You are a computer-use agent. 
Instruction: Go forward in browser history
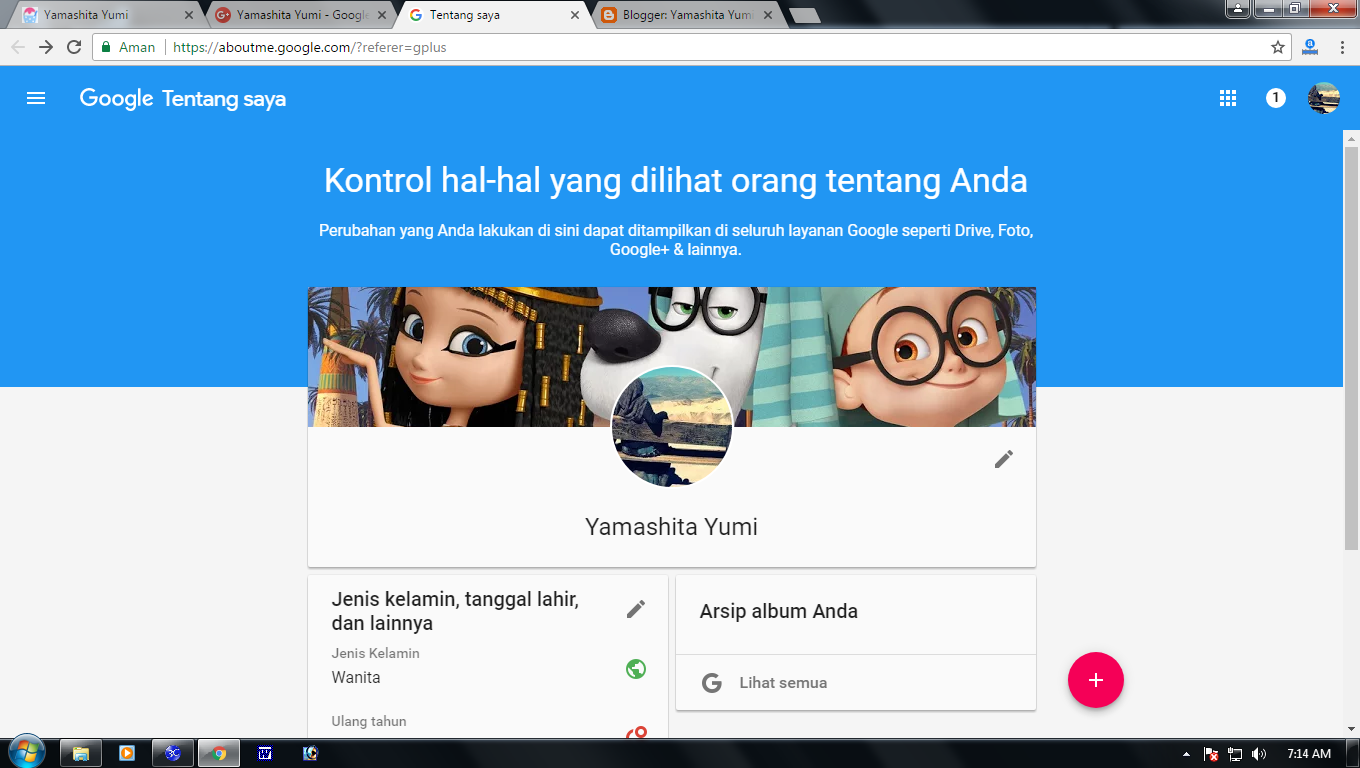46,47
